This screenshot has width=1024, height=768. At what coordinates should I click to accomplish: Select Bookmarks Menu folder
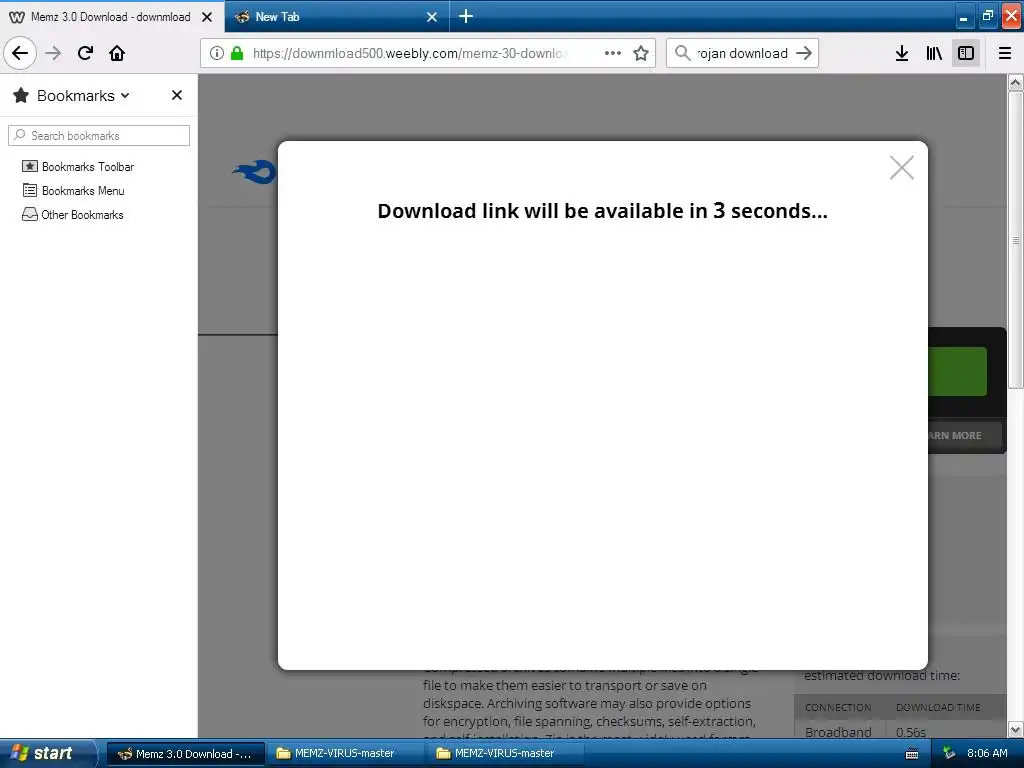tap(73, 191)
